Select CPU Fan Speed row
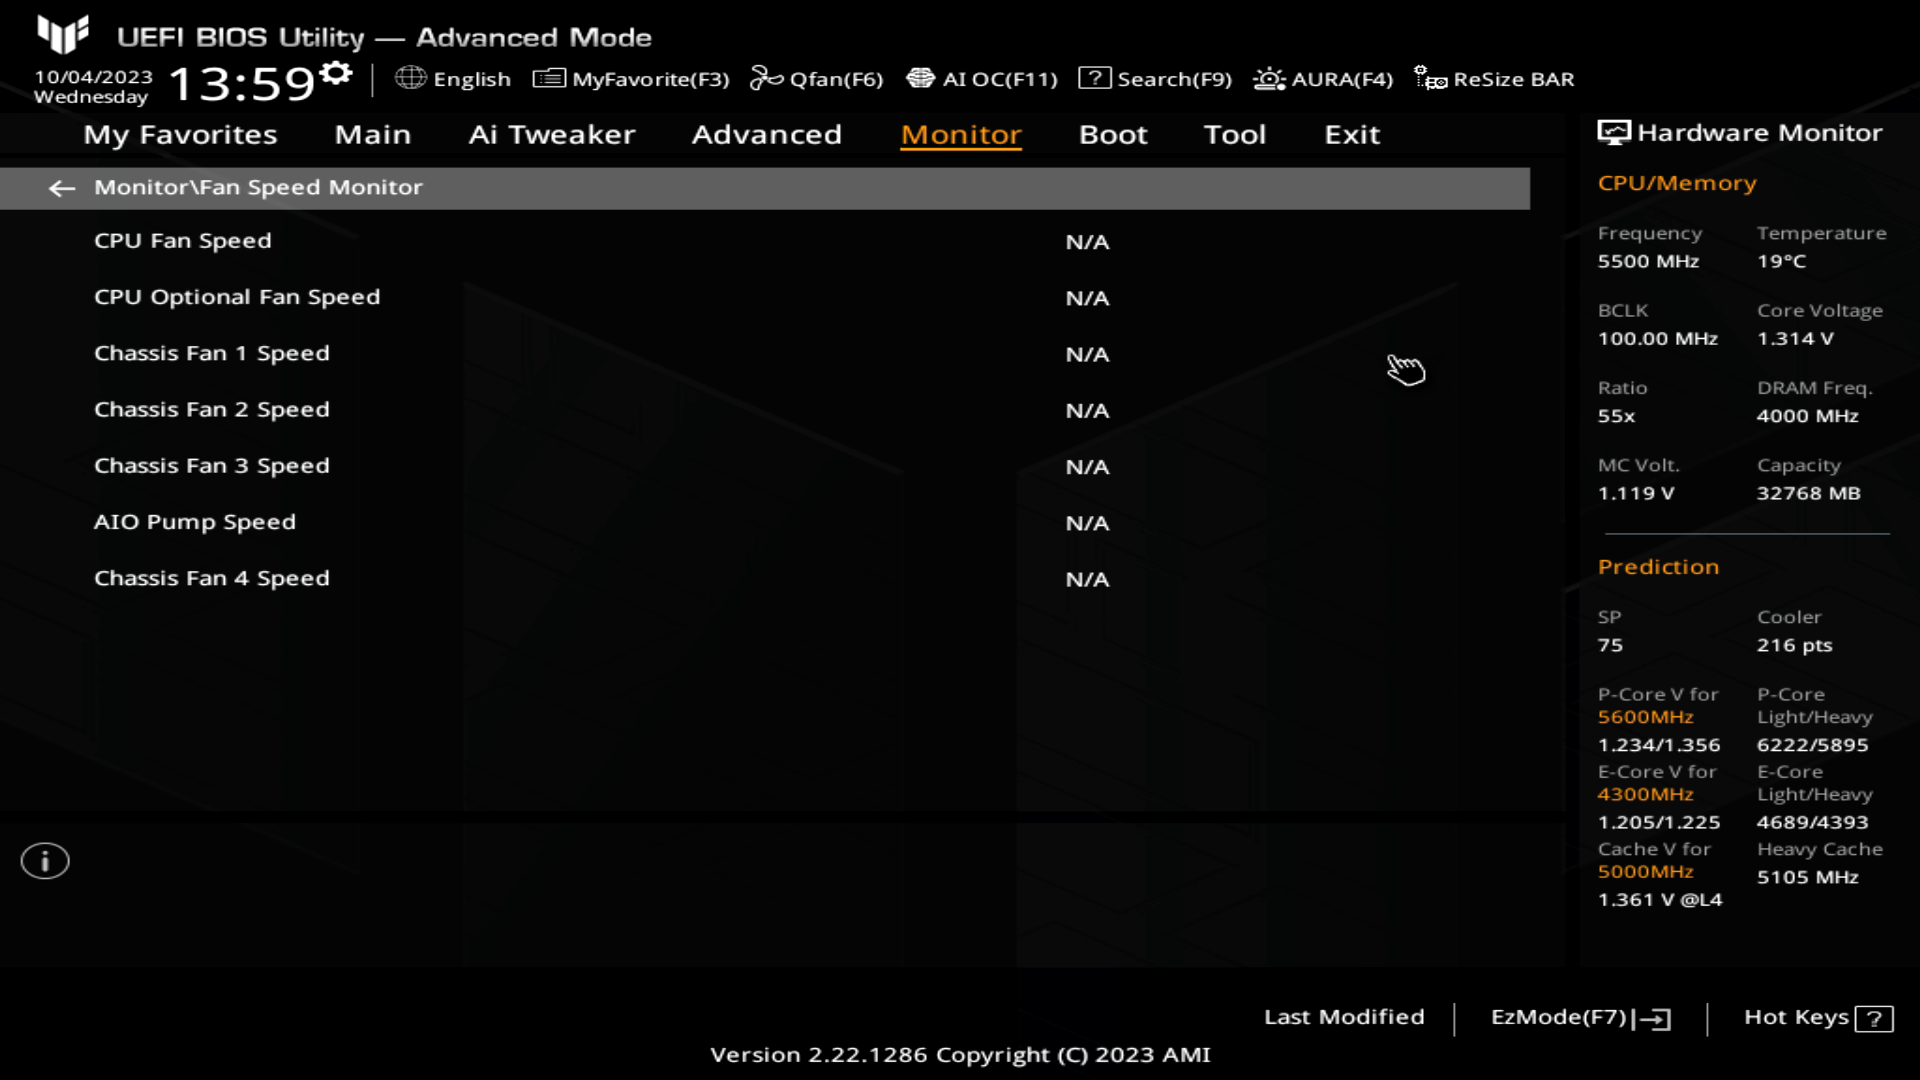The image size is (1920, 1080). [x=765, y=241]
